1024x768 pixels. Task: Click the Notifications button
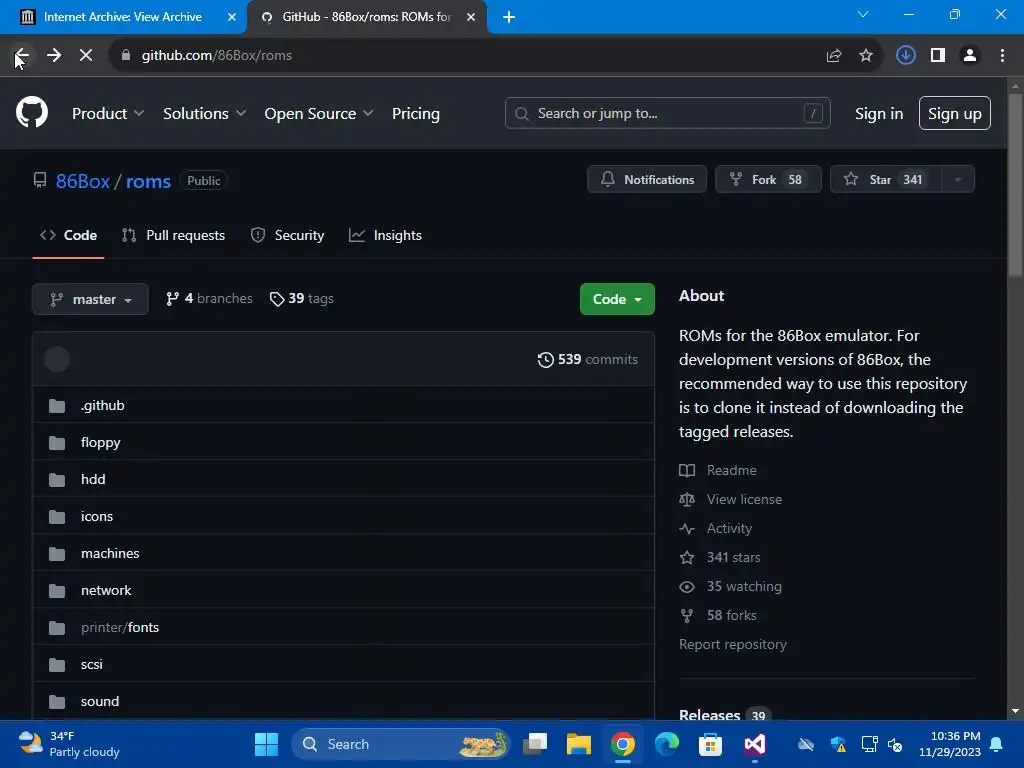click(x=647, y=180)
